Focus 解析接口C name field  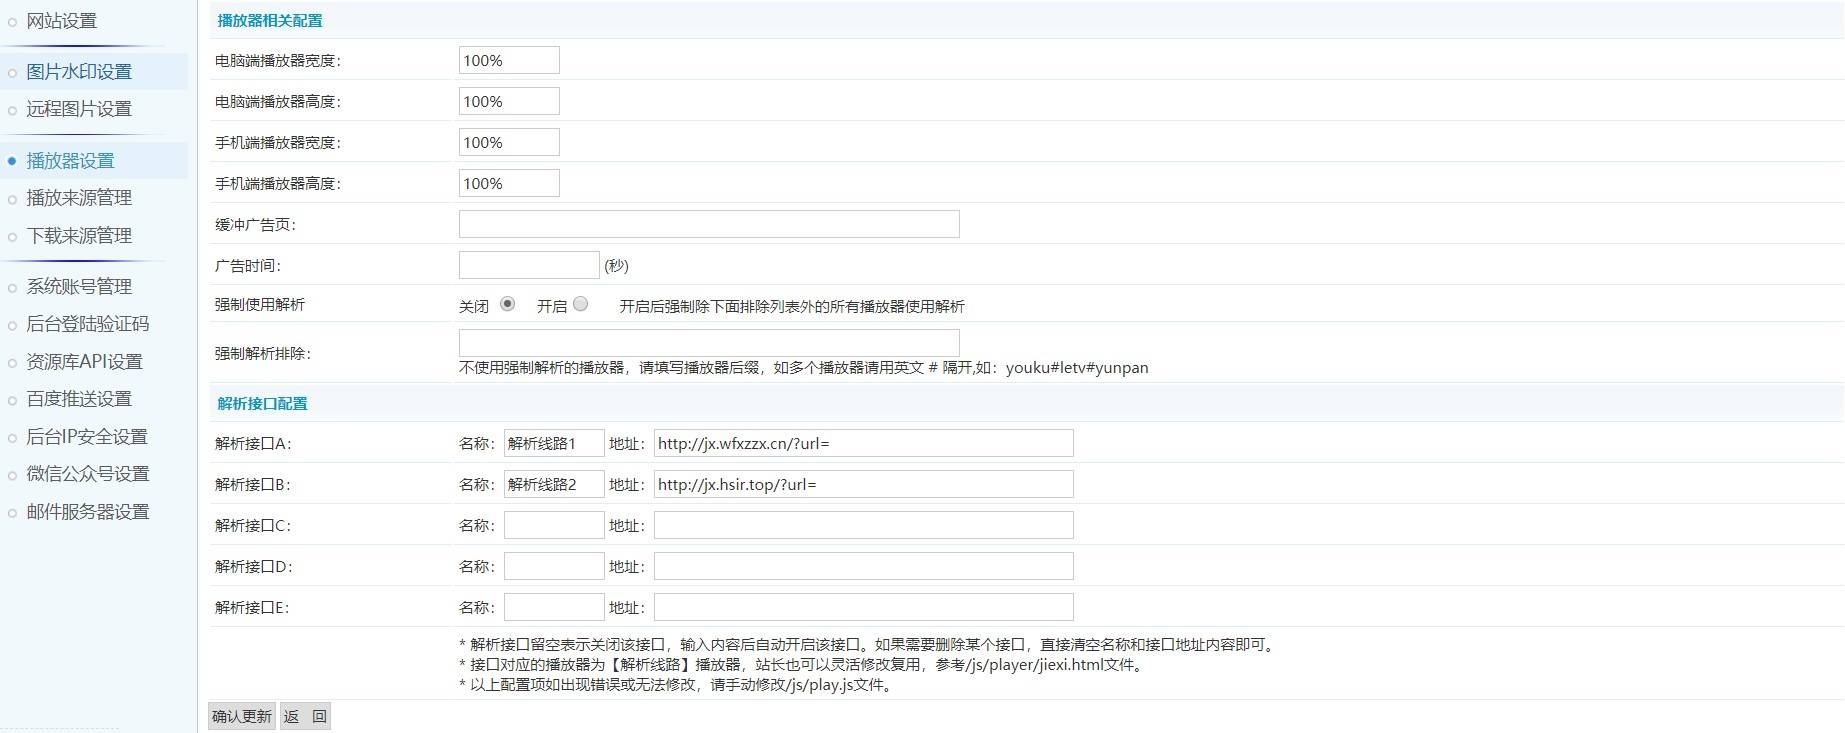pos(554,525)
